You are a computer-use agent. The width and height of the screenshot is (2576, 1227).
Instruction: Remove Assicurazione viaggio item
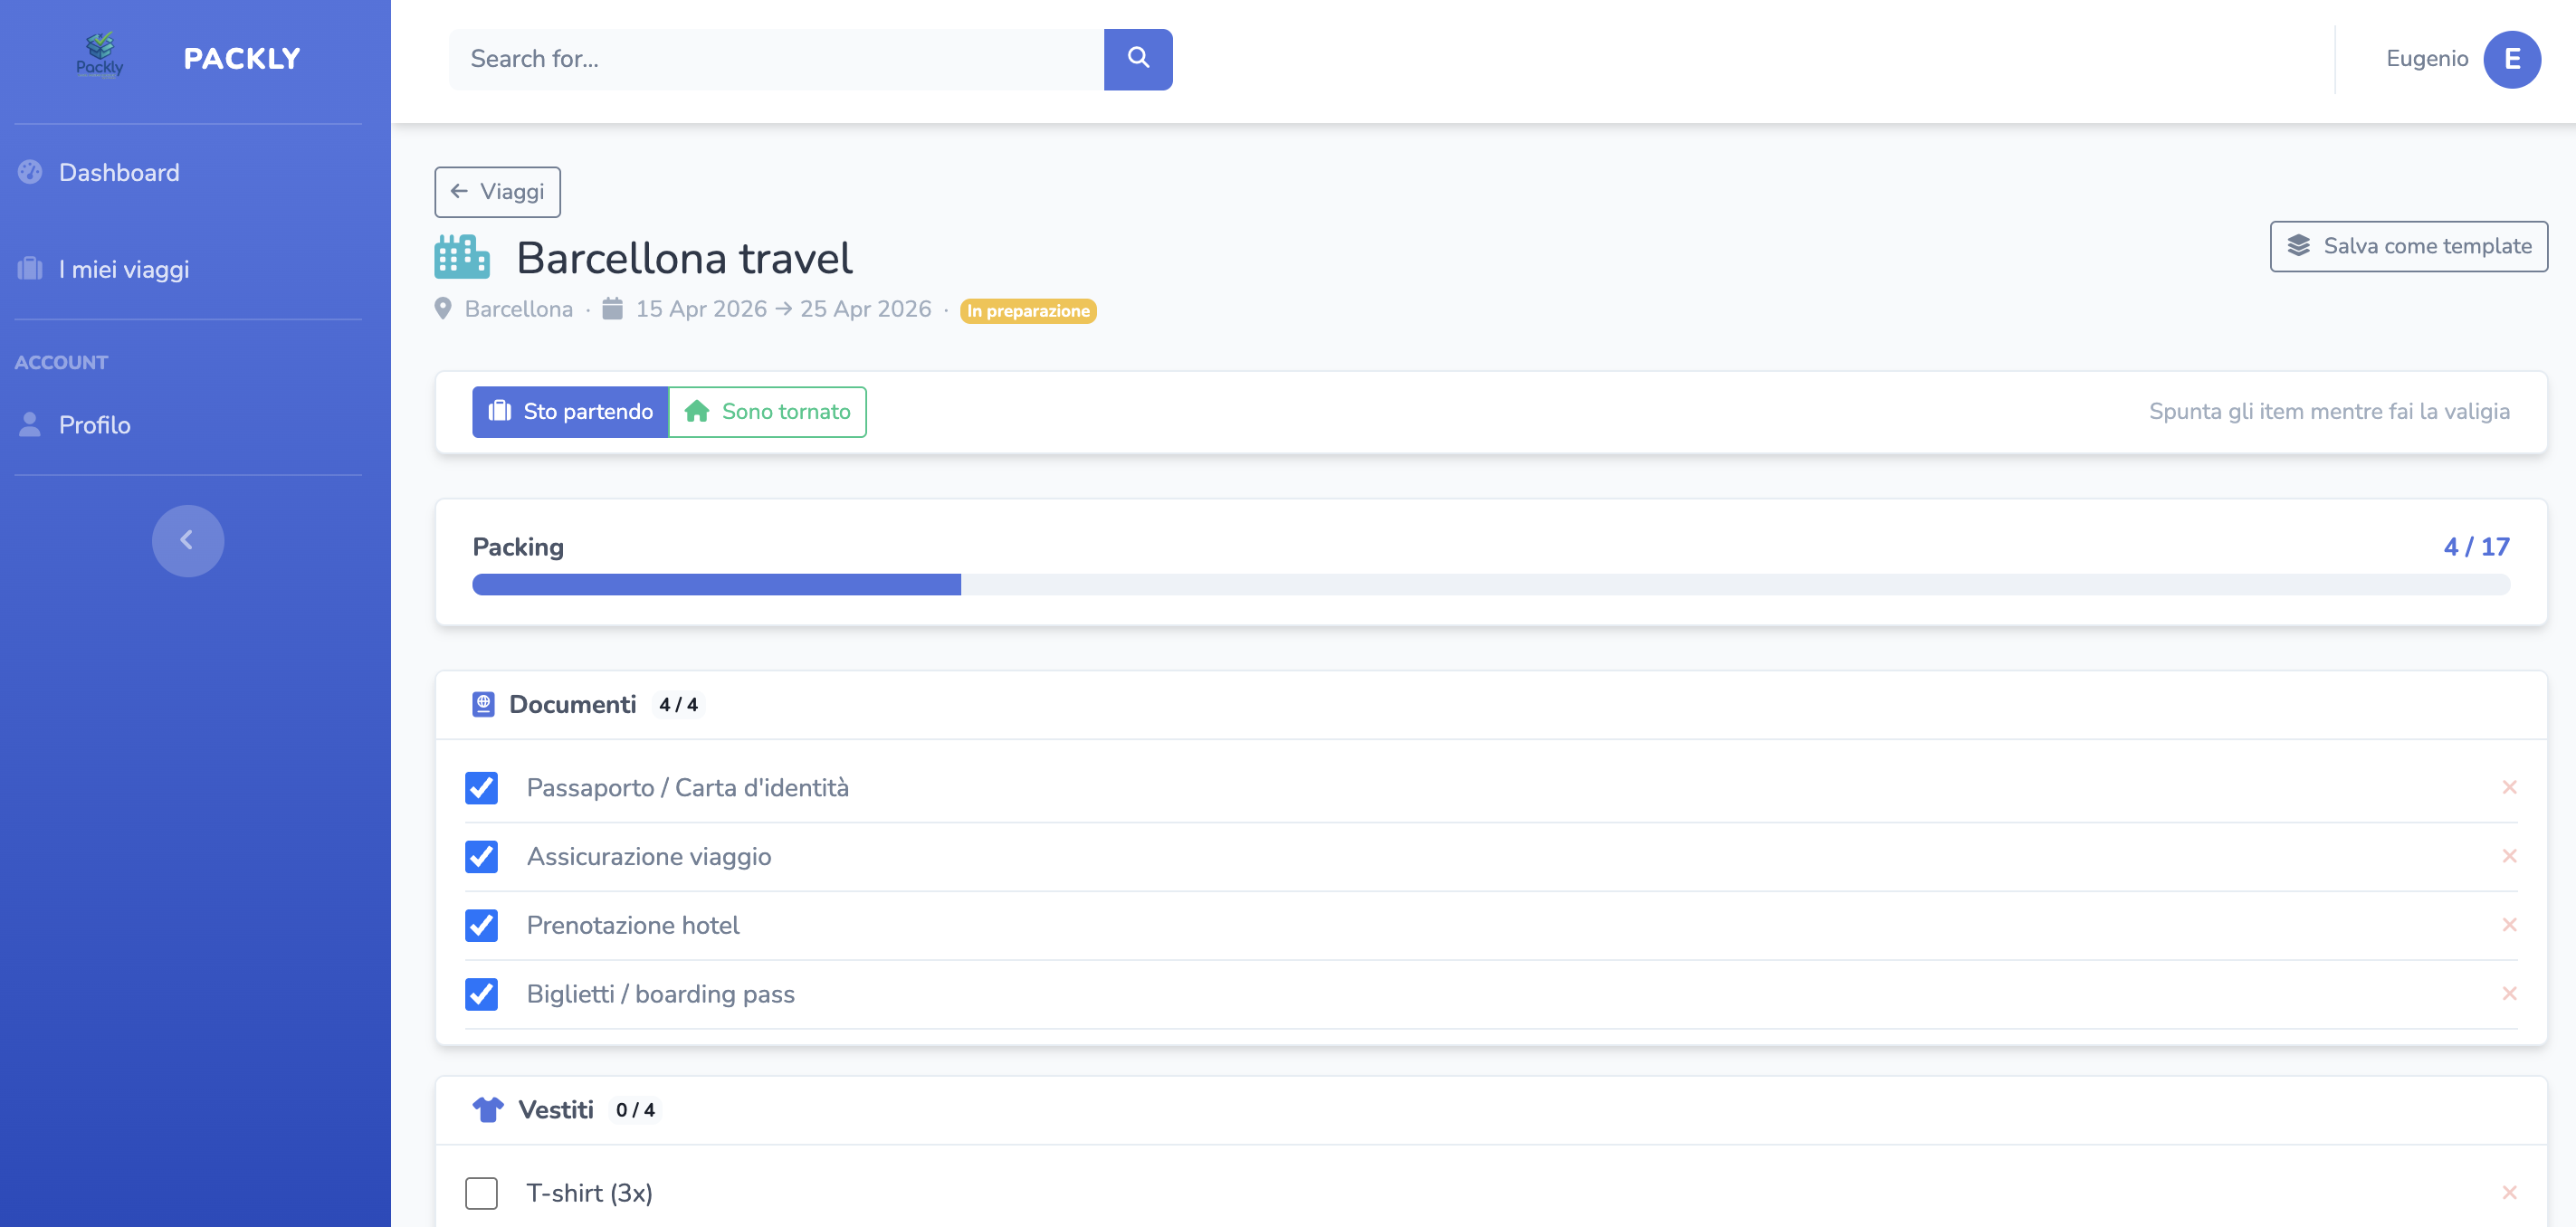[2508, 856]
